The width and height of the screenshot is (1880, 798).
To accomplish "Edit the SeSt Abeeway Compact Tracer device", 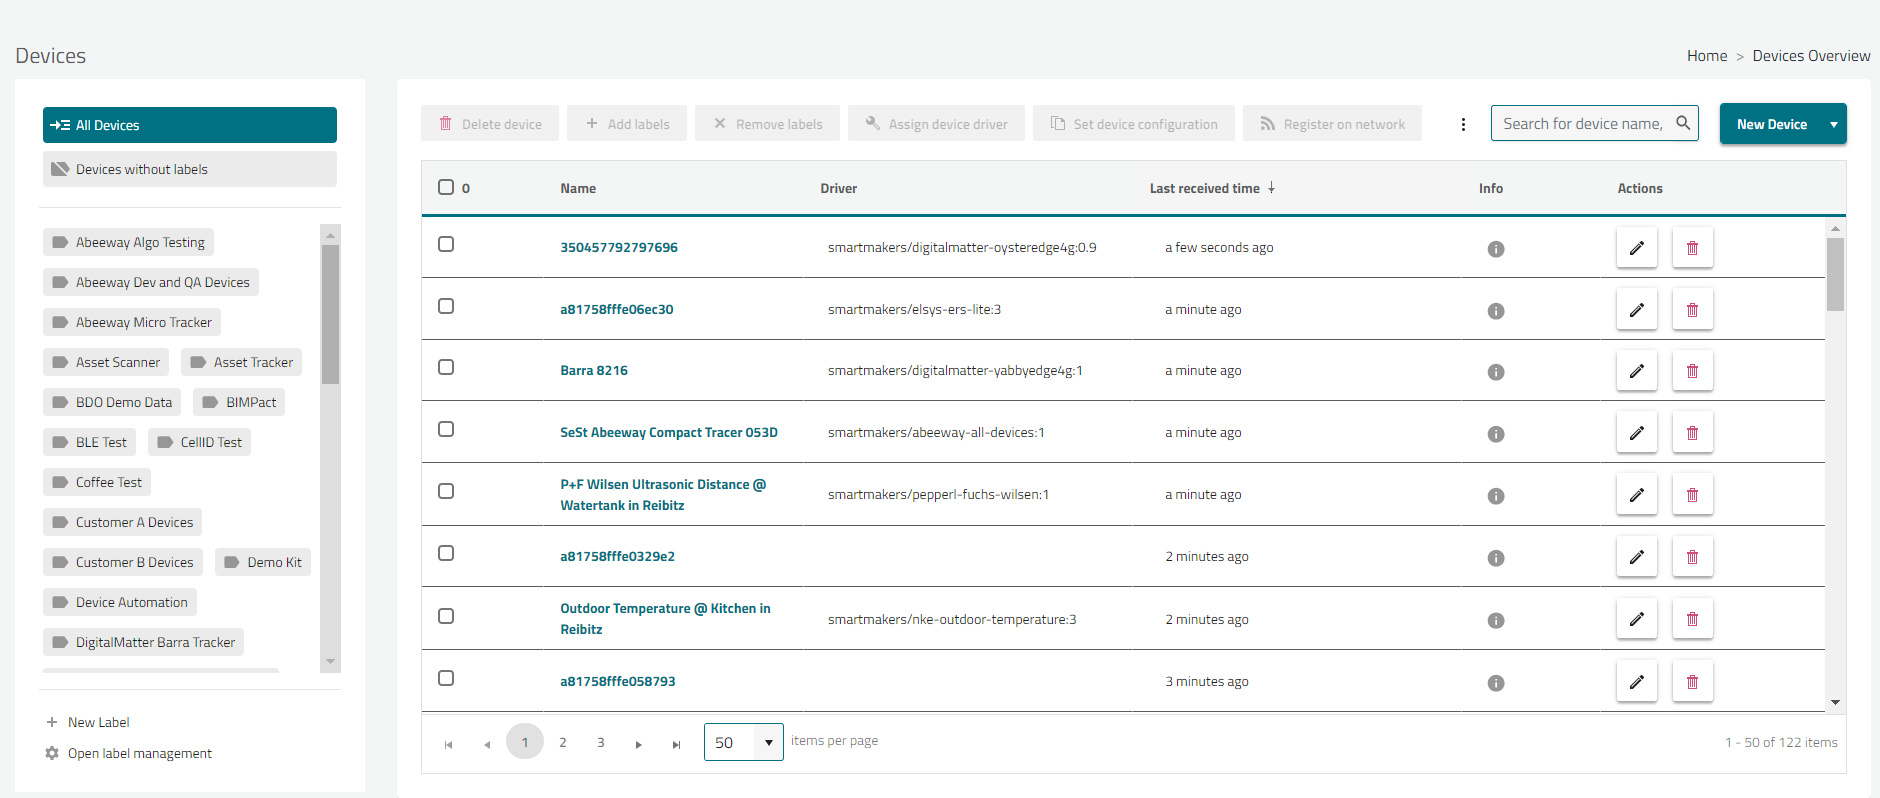I will 1636,433.
